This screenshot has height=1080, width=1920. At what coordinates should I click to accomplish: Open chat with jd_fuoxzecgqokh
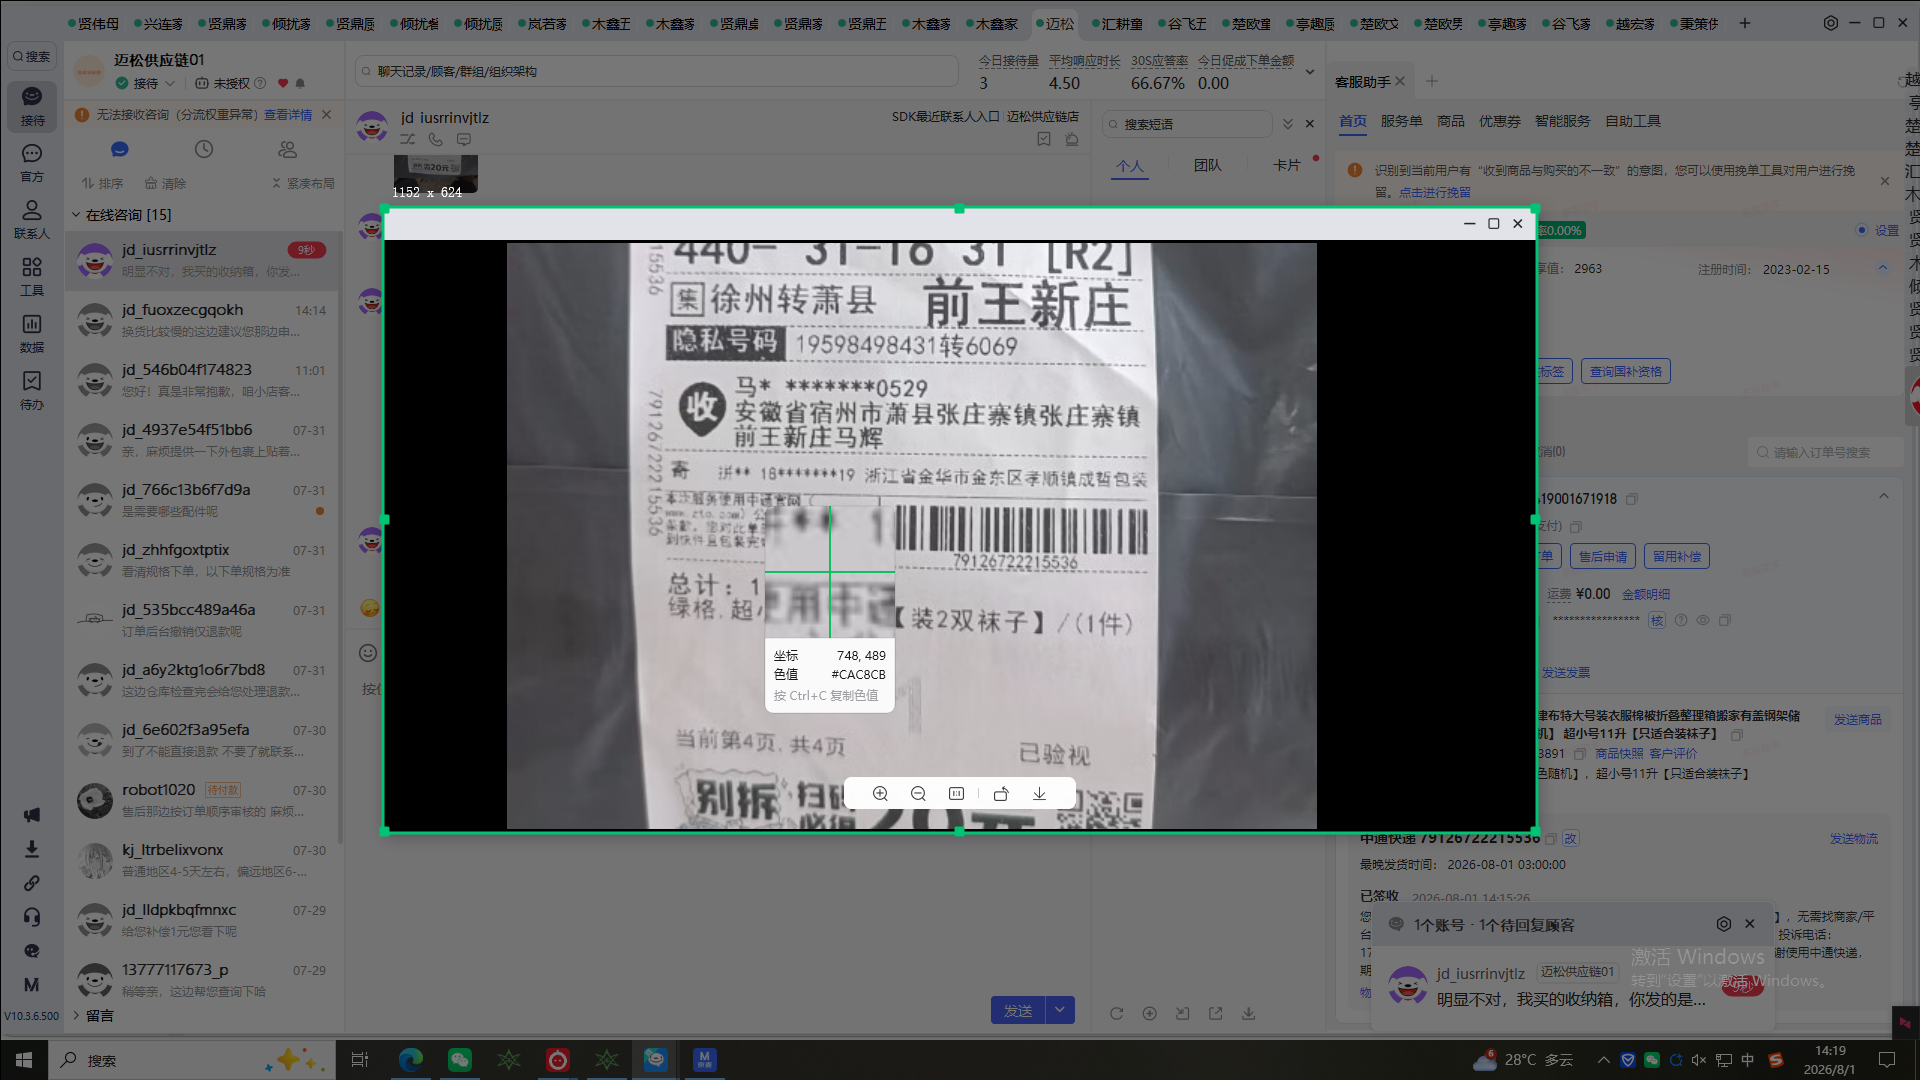203,320
